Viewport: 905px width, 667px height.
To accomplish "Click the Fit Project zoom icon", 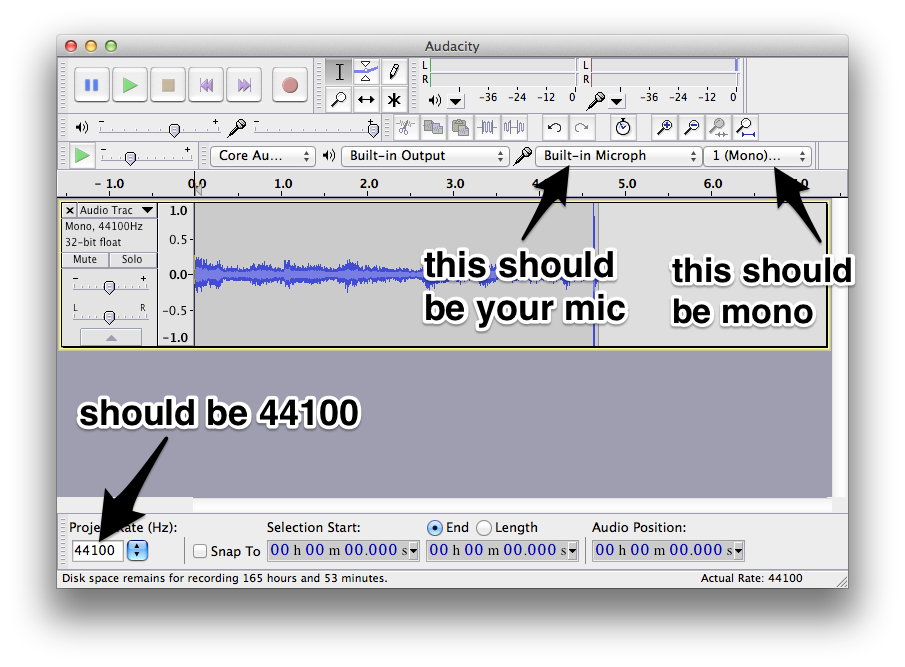I will click(x=746, y=127).
